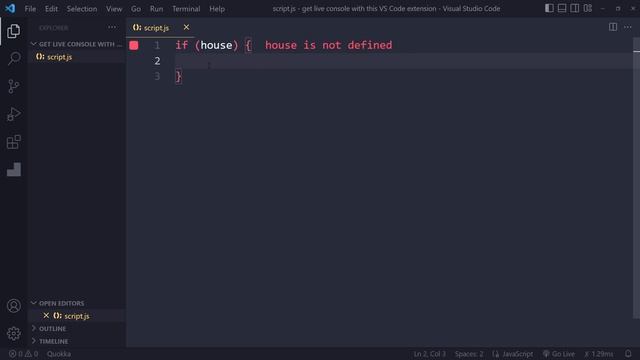640x360 pixels.
Task: Split the editor right
Action: [613, 27]
